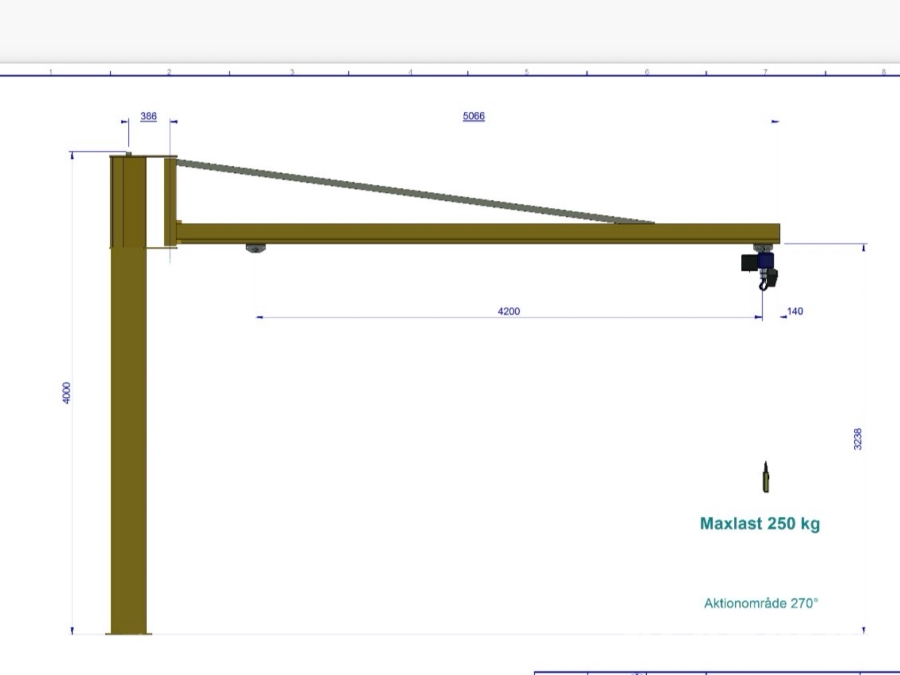Click the Maxlast 250 kg text
This screenshot has width=900, height=675.
[x=759, y=523]
